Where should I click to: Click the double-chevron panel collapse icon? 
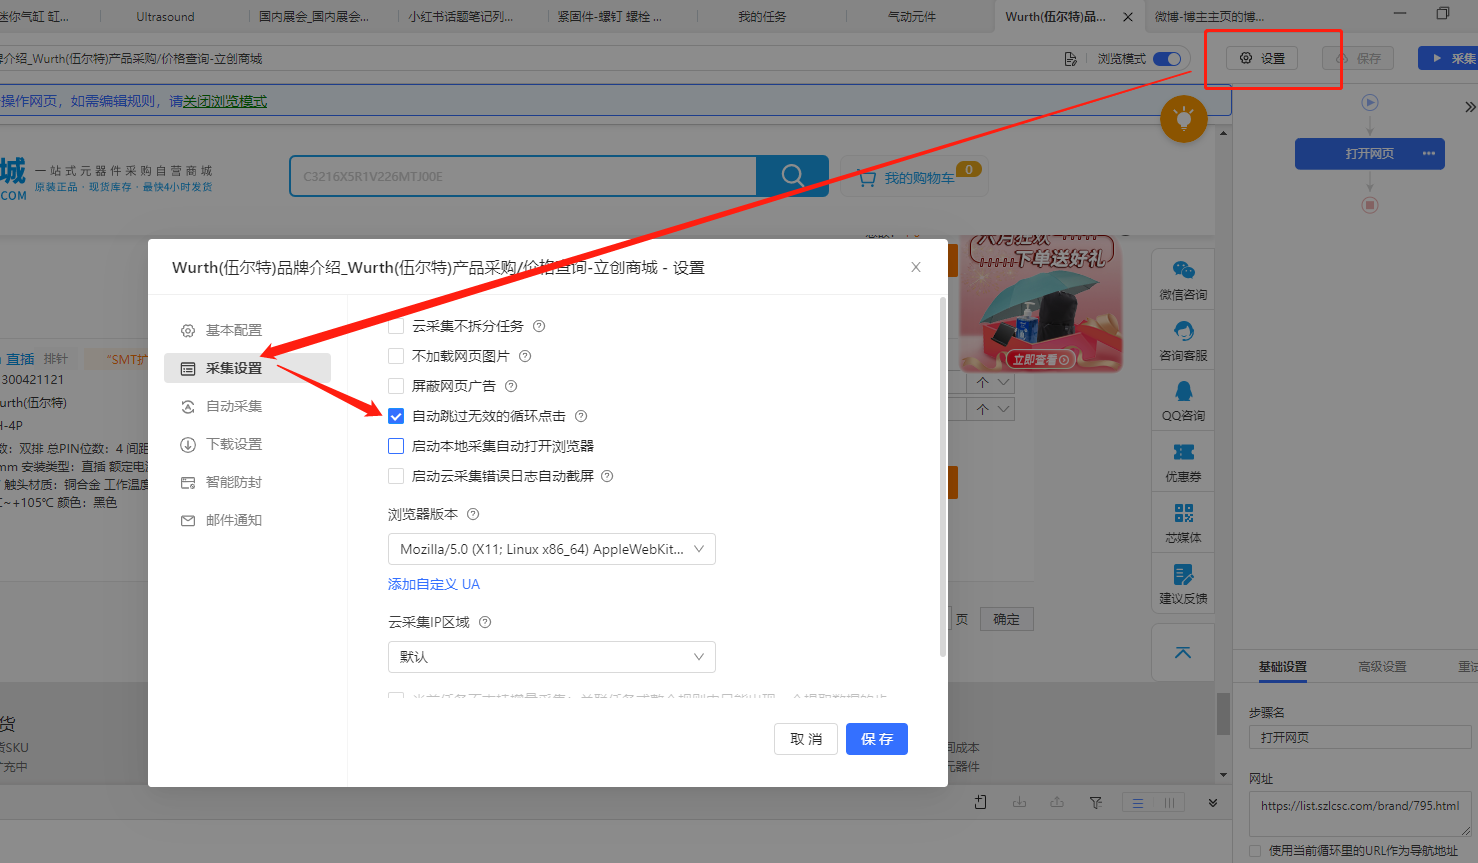1470,107
